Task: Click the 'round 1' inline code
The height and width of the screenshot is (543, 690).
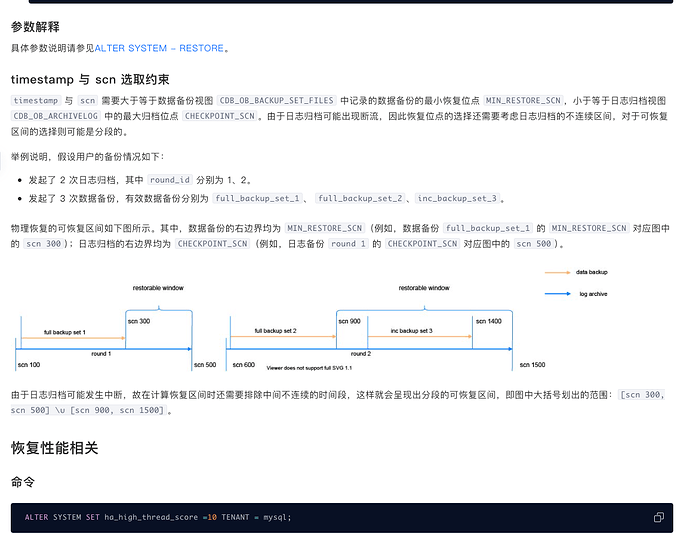Action: [348, 244]
